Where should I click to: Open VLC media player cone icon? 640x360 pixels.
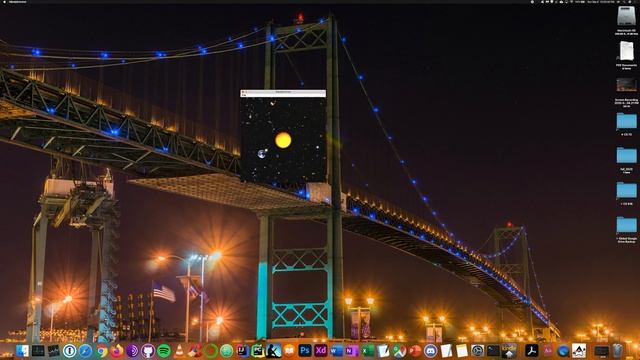coord(179,351)
